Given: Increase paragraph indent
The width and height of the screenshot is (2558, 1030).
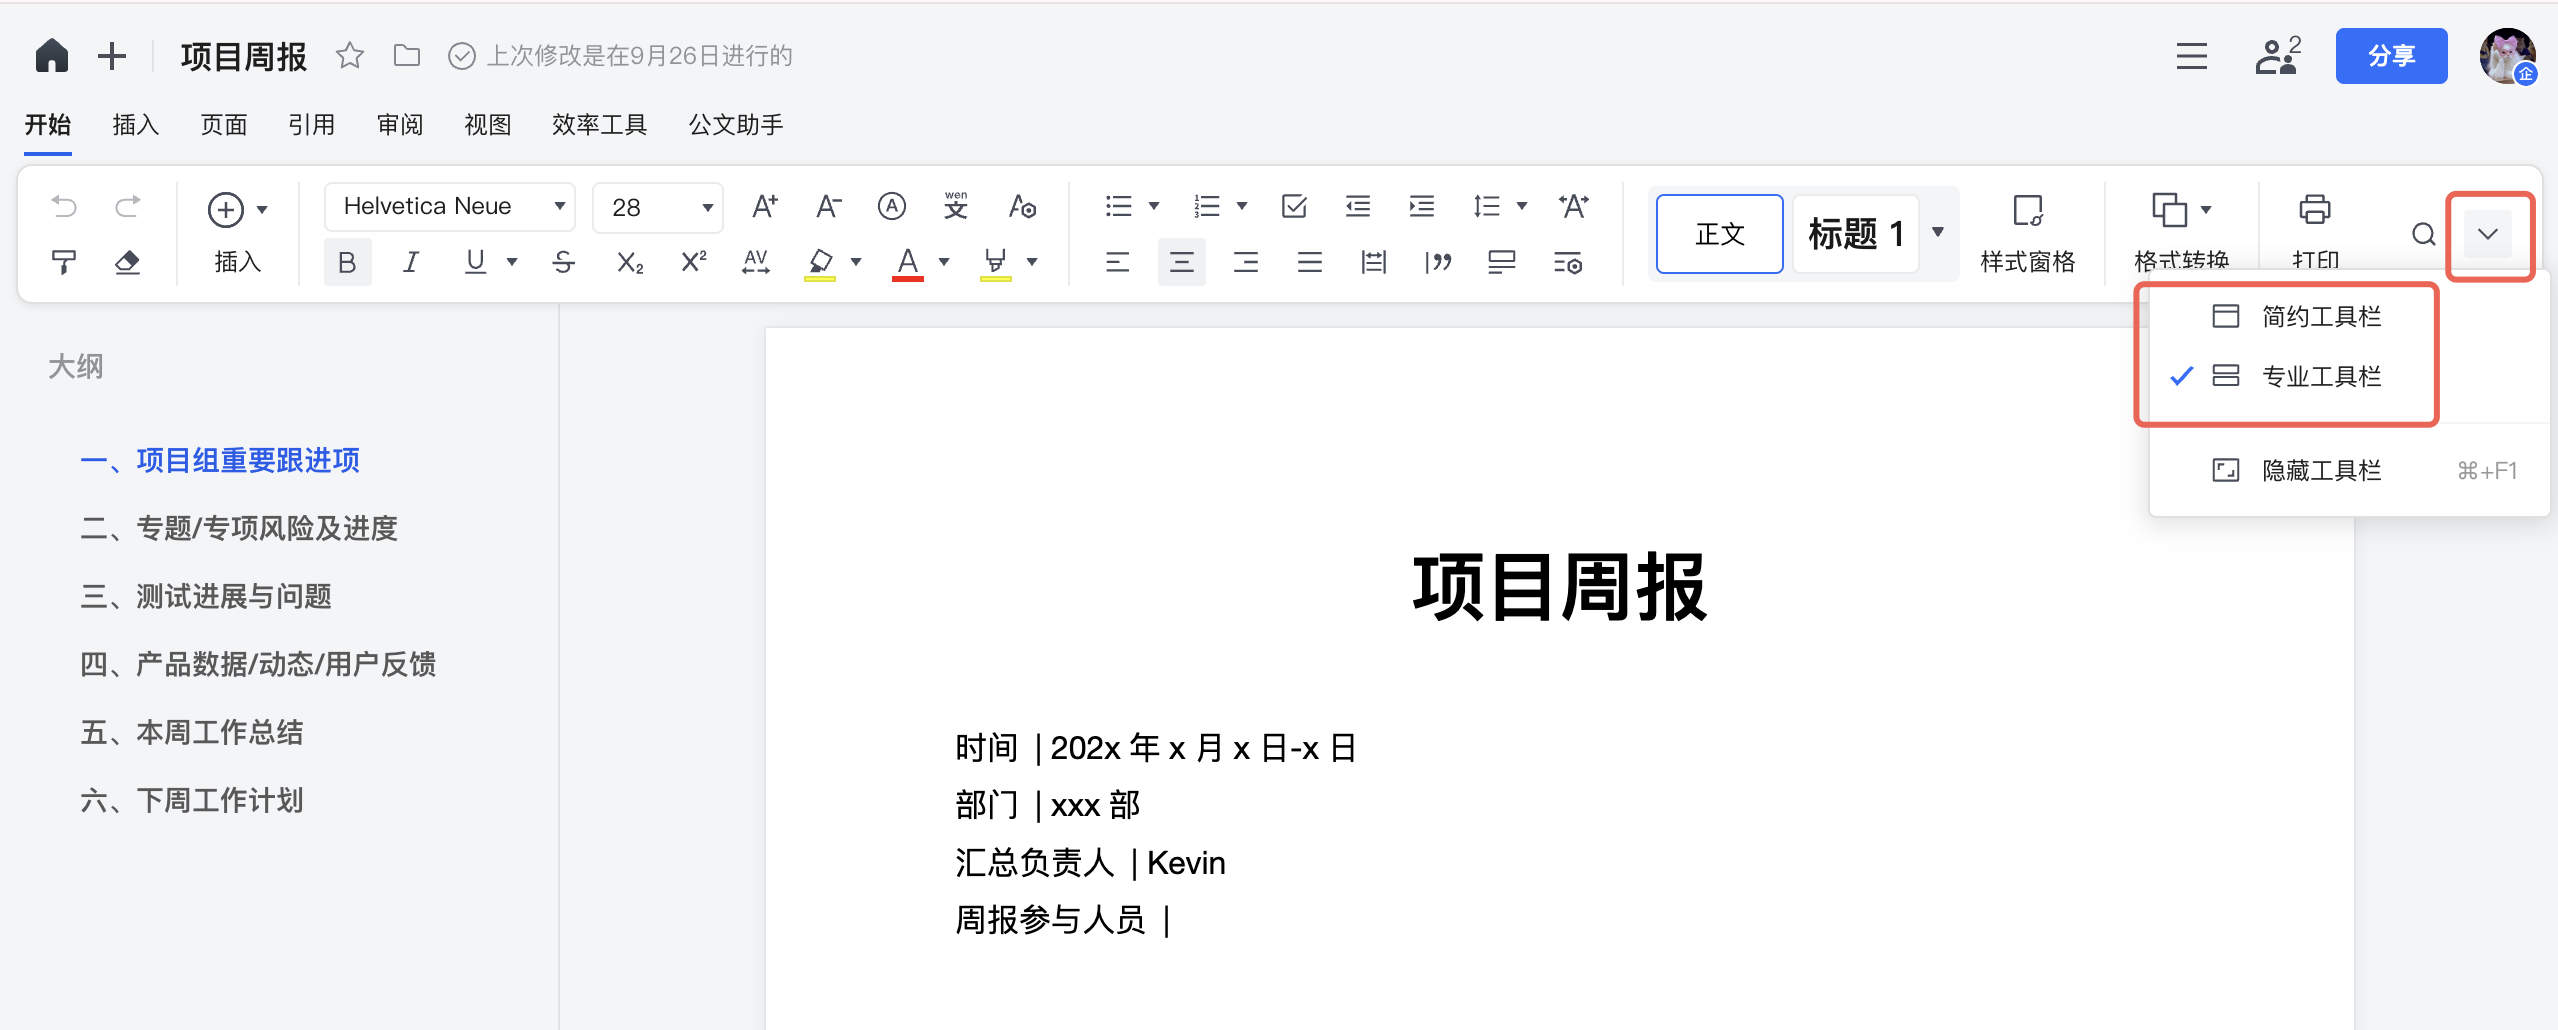Looking at the screenshot, I should [x=1422, y=207].
